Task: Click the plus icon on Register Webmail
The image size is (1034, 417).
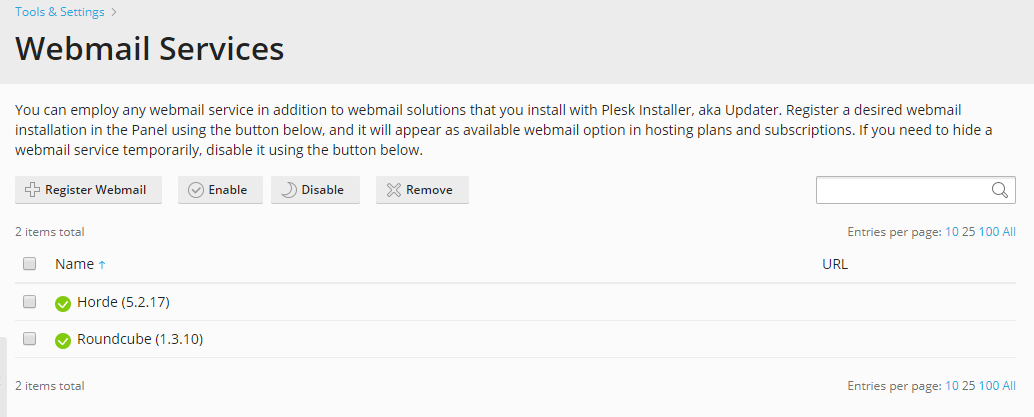Action: (32, 190)
